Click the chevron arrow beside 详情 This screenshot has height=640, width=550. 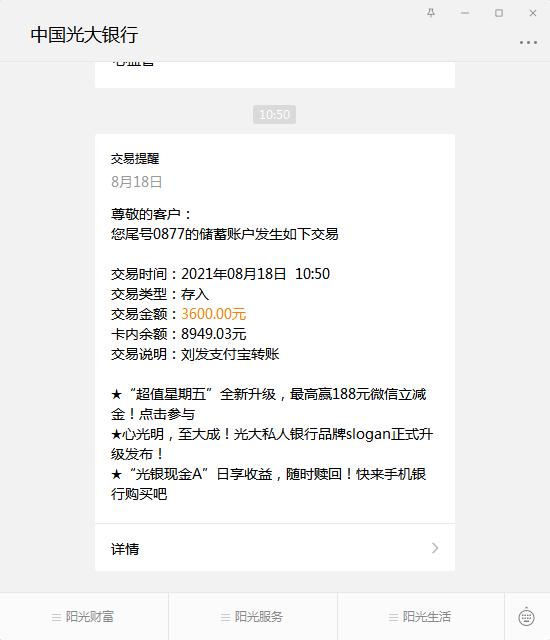[x=435, y=548]
